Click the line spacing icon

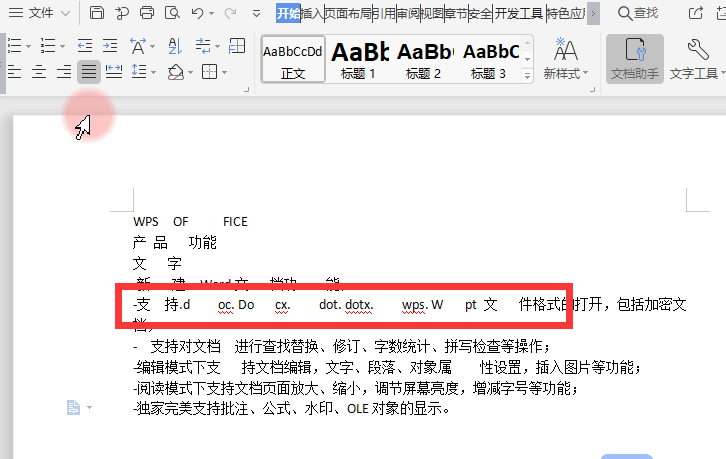coord(139,72)
